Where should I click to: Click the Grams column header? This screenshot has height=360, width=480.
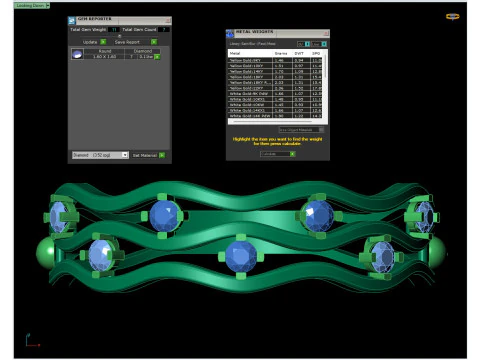pyautogui.click(x=282, y=53)
